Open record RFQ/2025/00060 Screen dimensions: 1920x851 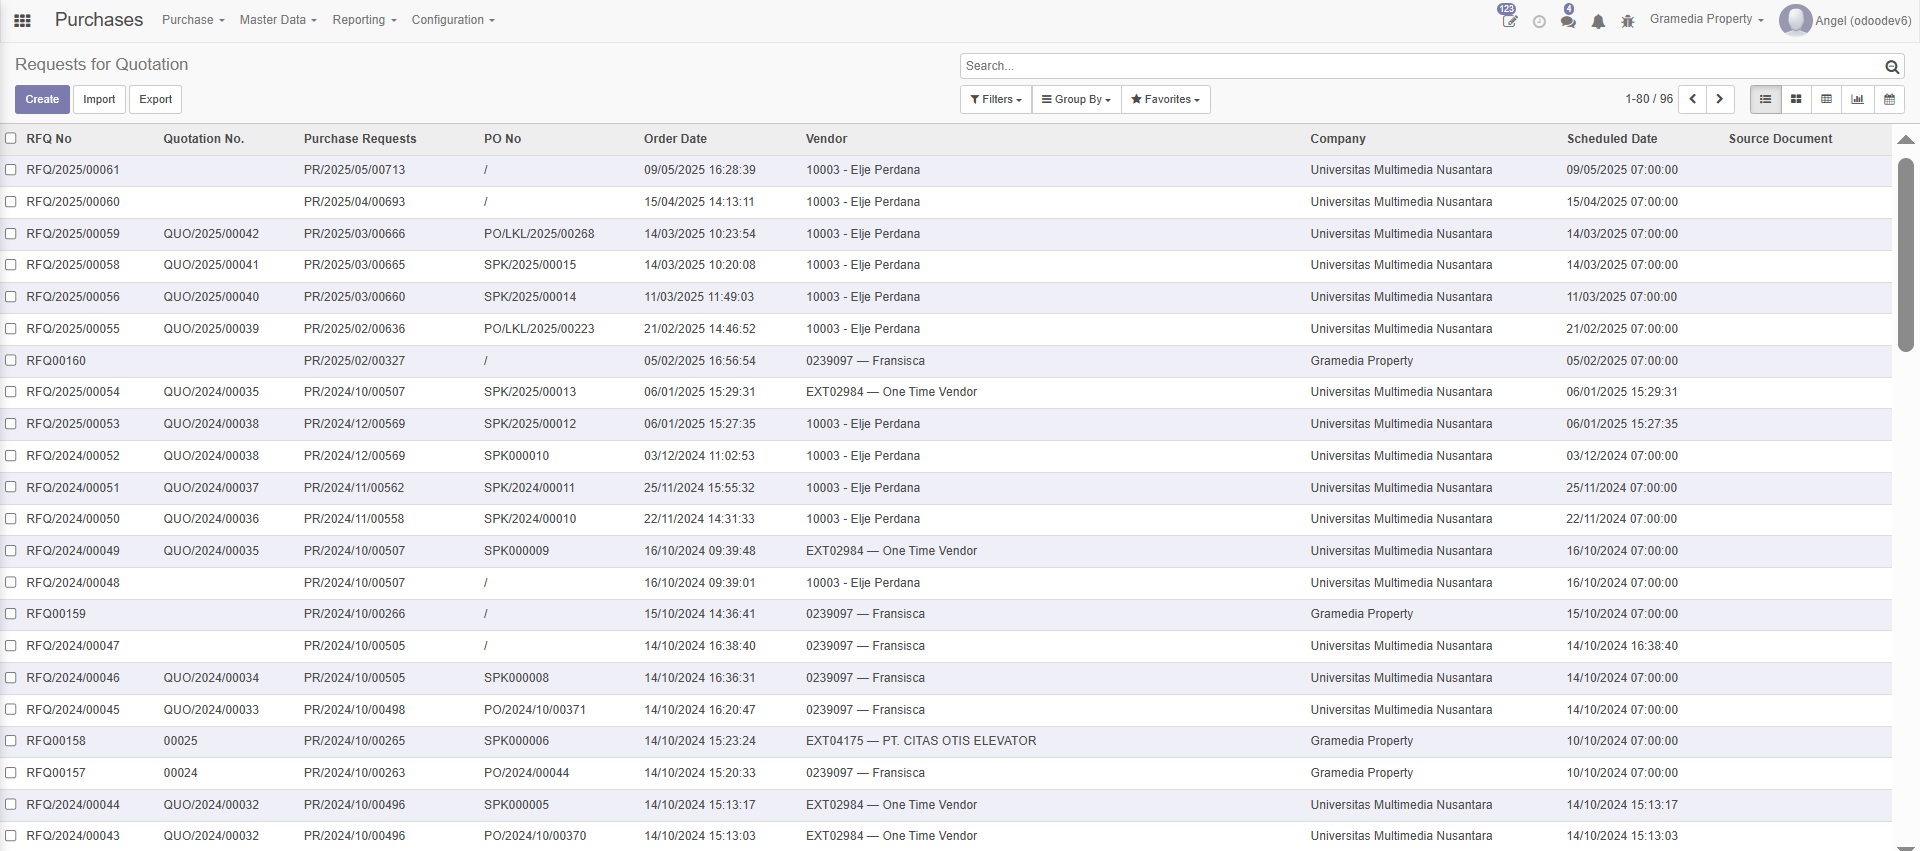pos(73,202)
